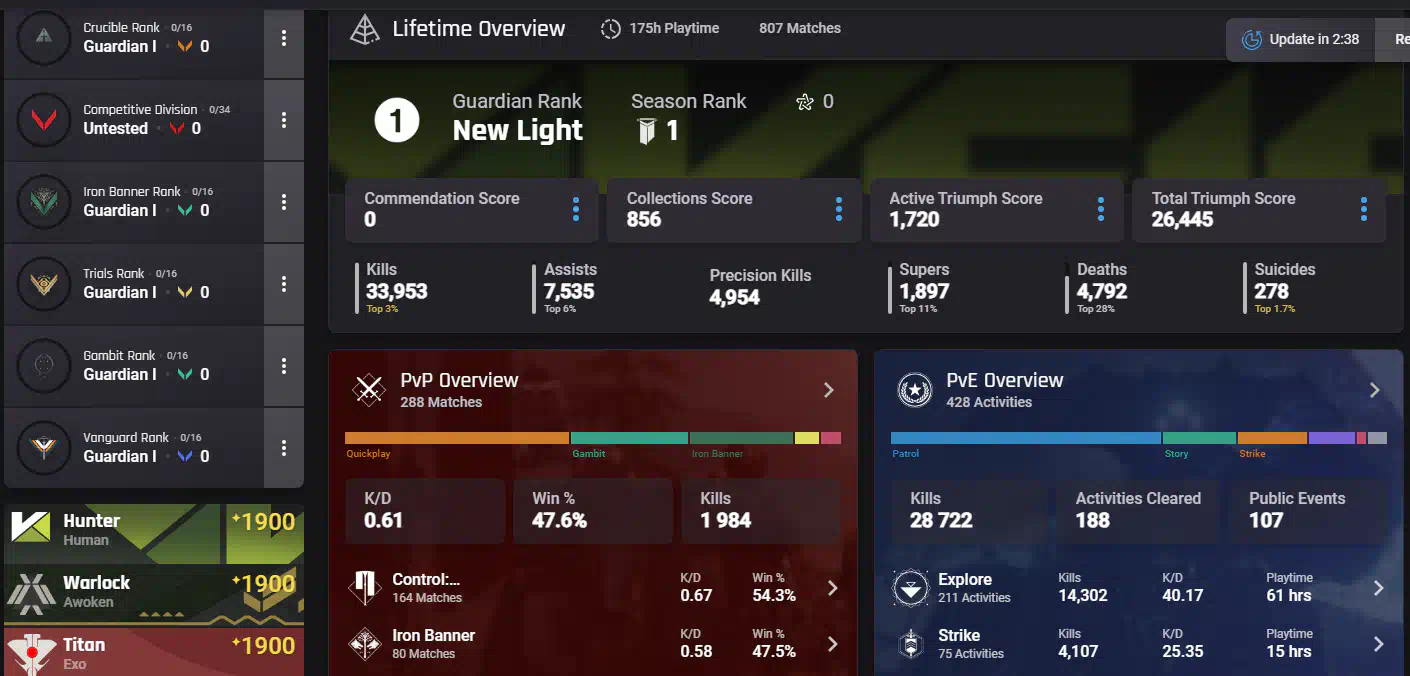This screenshot has width=1410, height=676.
Task: Click the Crucible Rank emblem icon
Action: tap(43, 38)
